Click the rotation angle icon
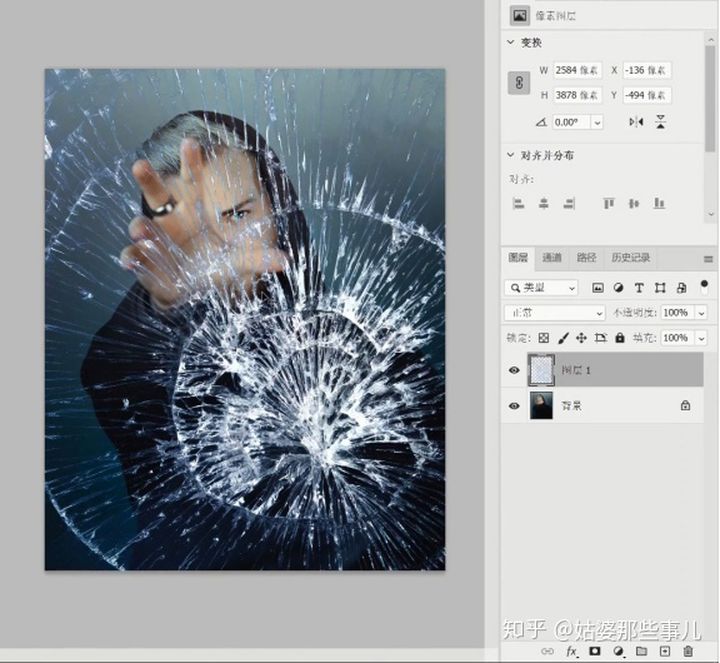 coord(541,123)
